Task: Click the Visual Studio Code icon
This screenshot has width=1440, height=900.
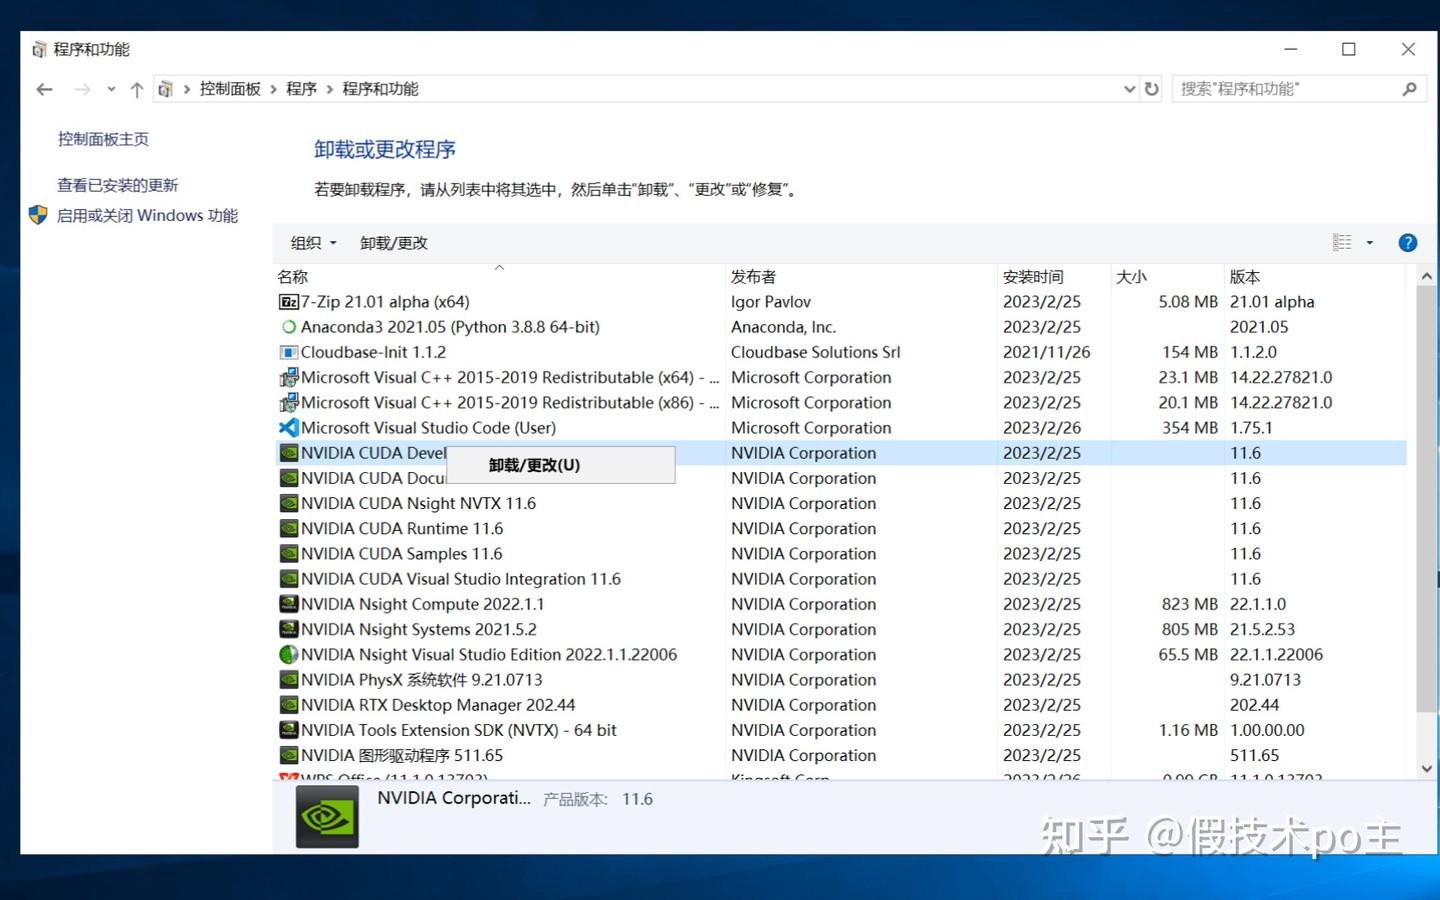Action: click(289, 428)
